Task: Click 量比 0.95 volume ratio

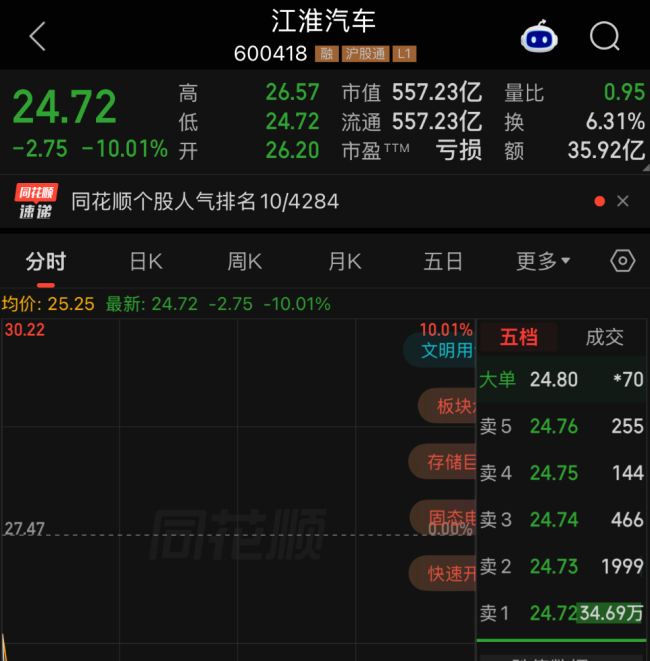Action: coord(575,92)
